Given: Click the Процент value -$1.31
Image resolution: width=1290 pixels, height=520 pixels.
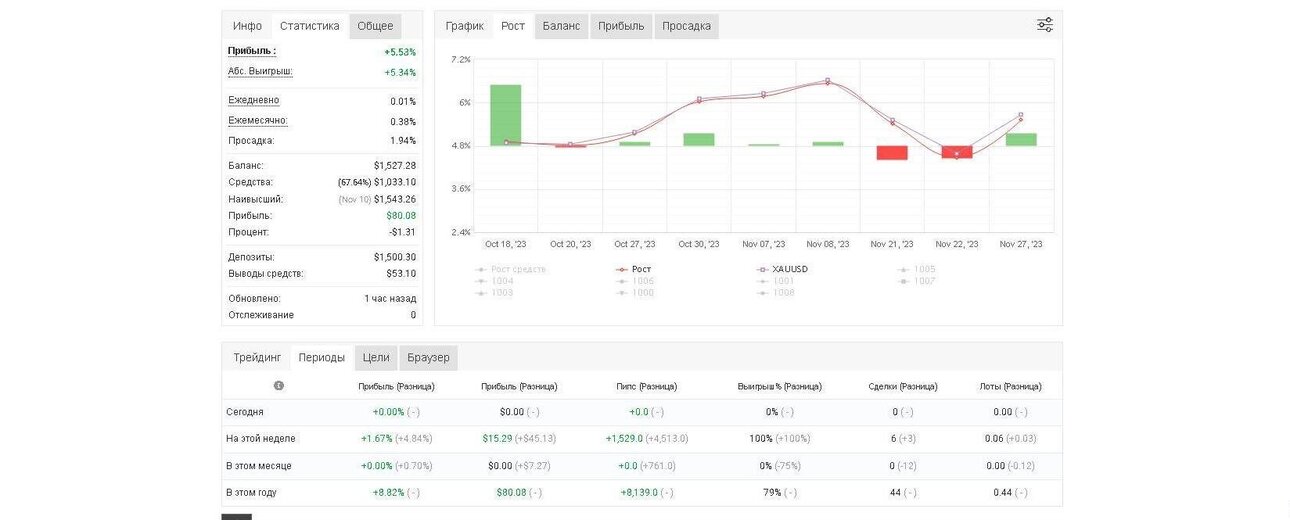Looking at the screenshot, I should tap(403, 232).
